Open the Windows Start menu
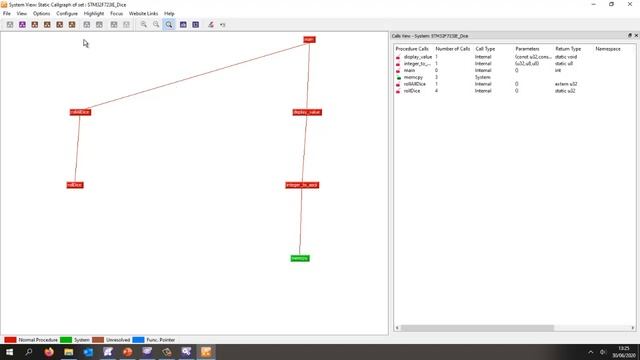The image size is (640, 360). point(9,352)
